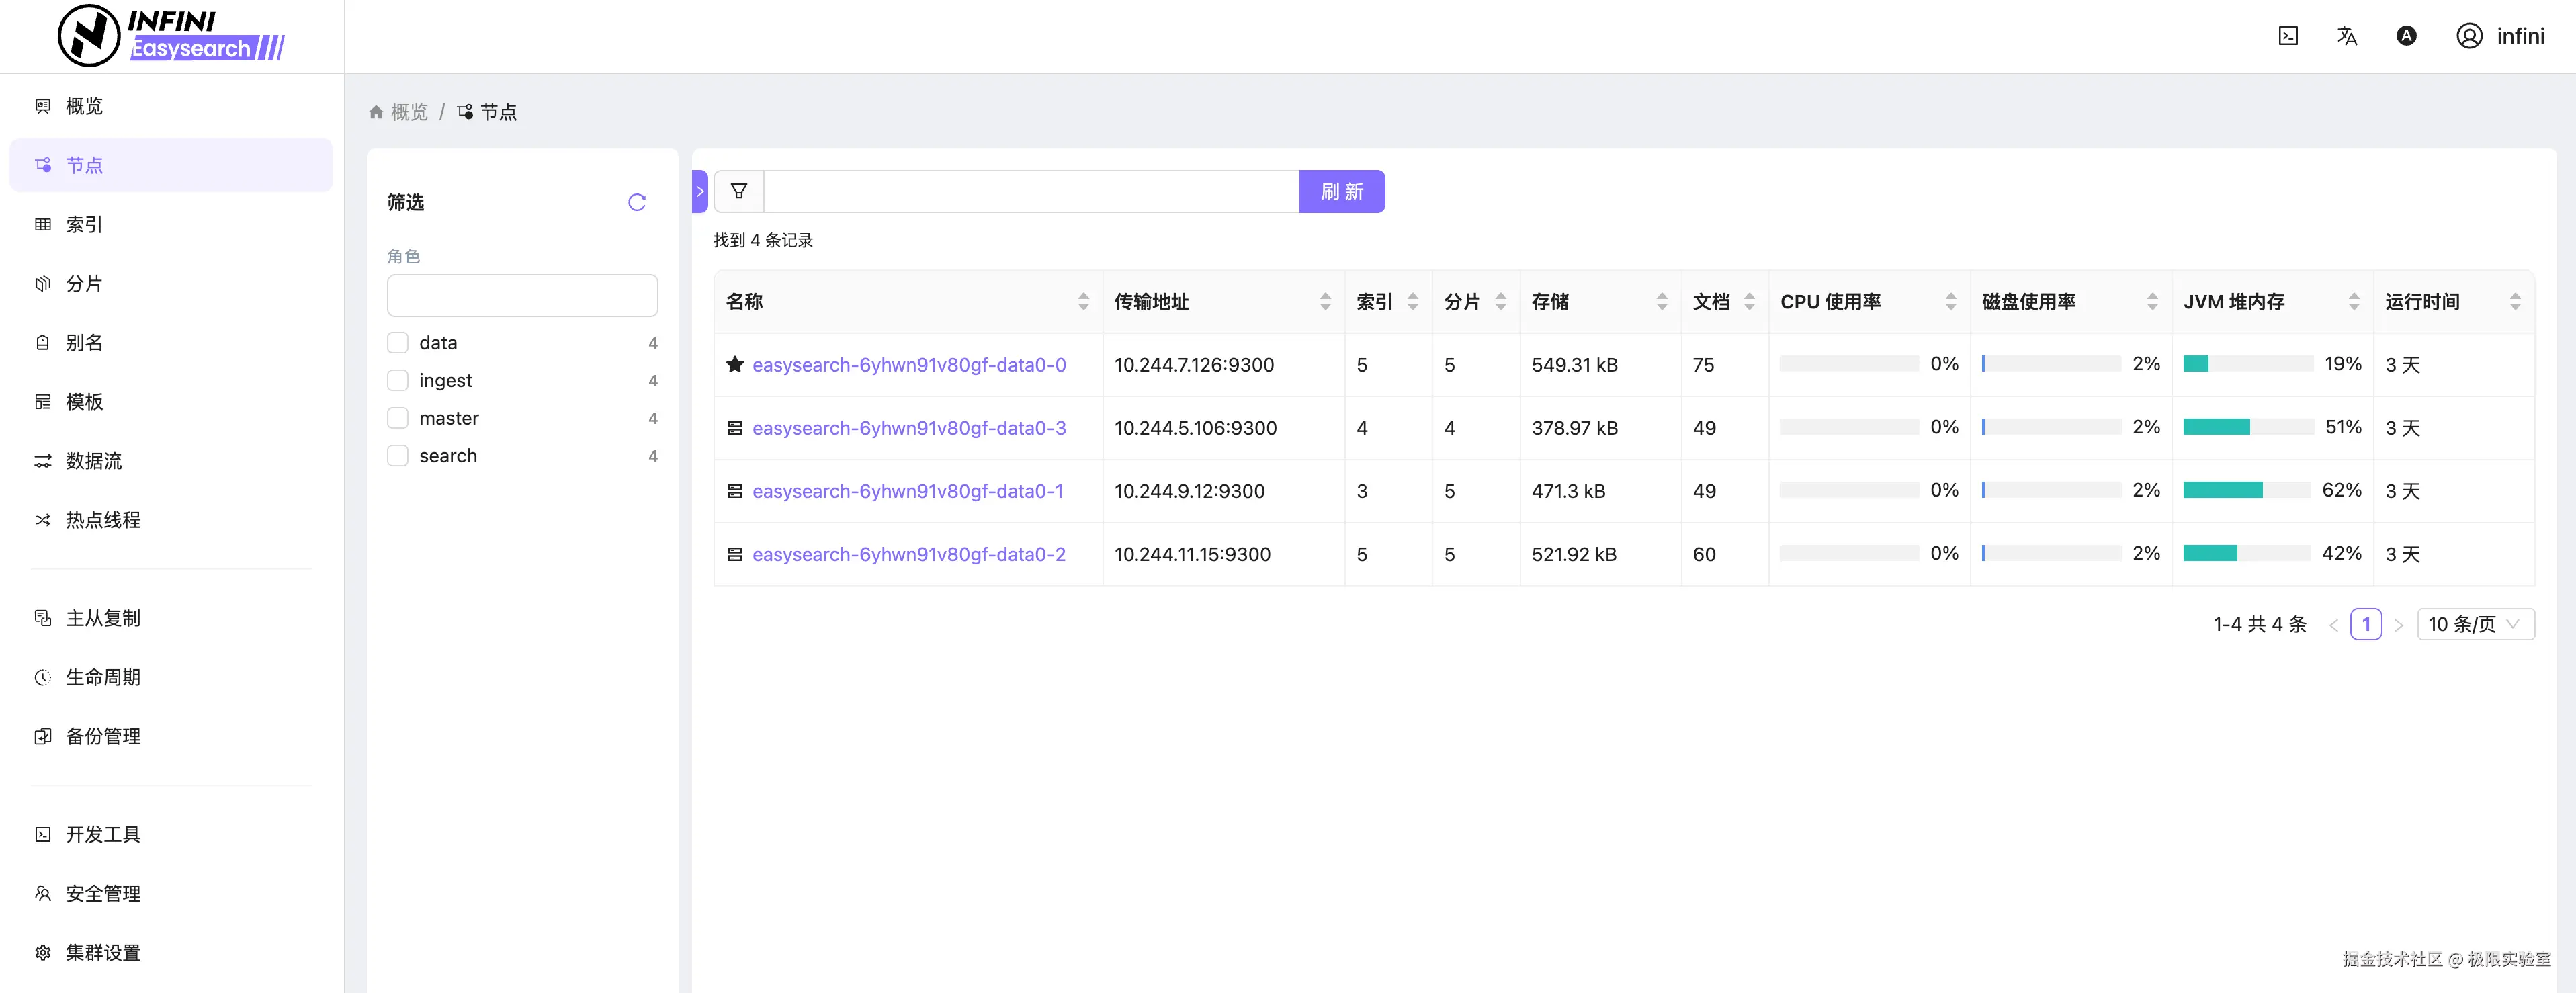The width and height of the screenshot is (2576, 993).
Task: Enable the ingest role filter
Action: point(398,380)
